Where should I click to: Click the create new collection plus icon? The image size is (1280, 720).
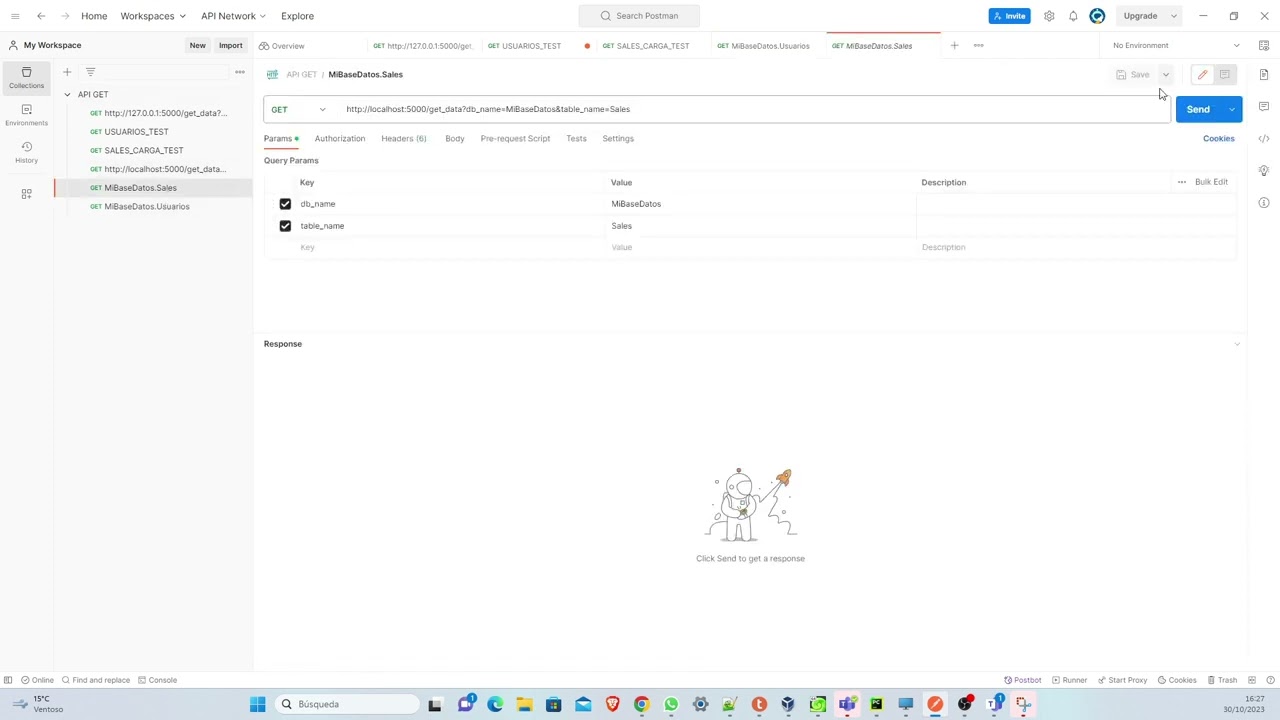click(x=67, y=72)
